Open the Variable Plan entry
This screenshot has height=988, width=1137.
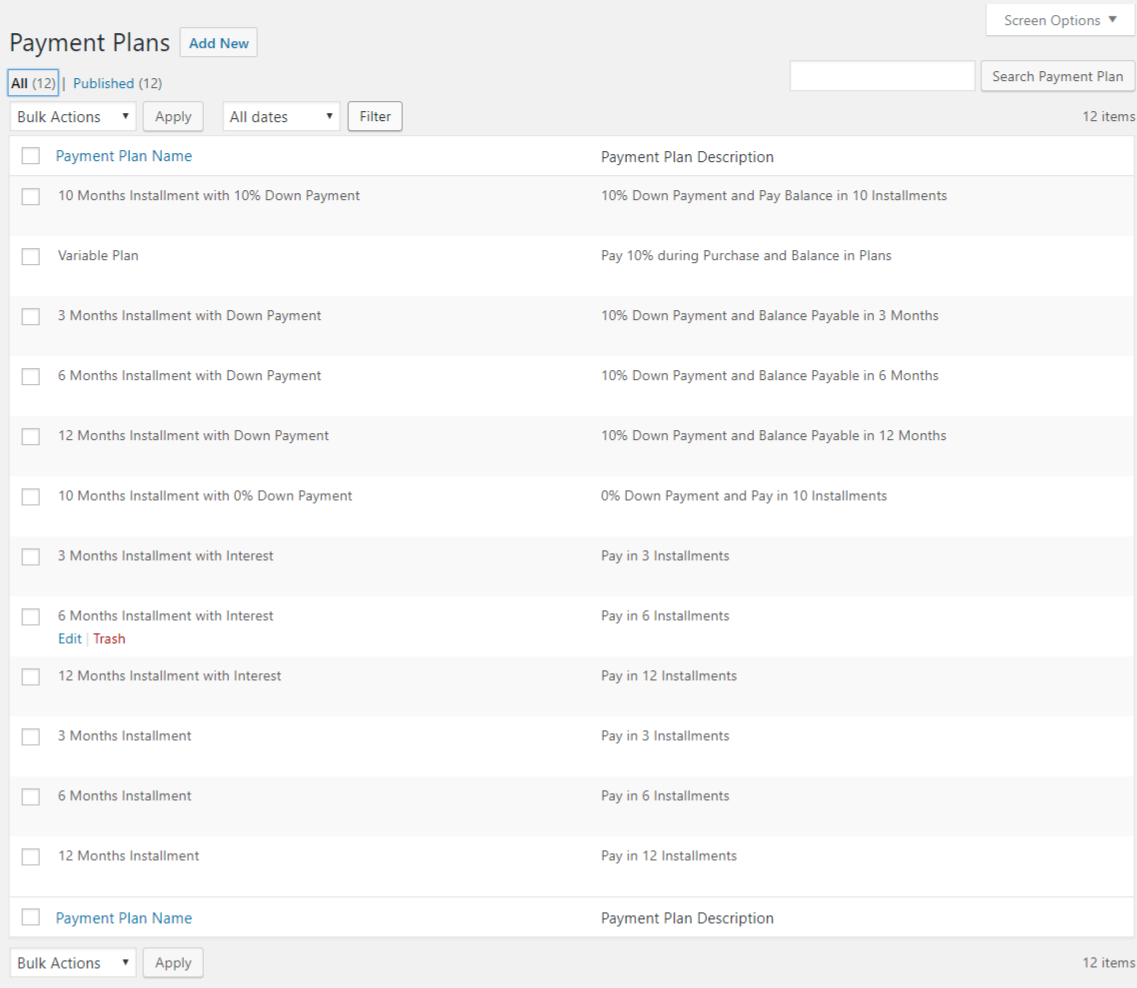click(x=98, y=256)
